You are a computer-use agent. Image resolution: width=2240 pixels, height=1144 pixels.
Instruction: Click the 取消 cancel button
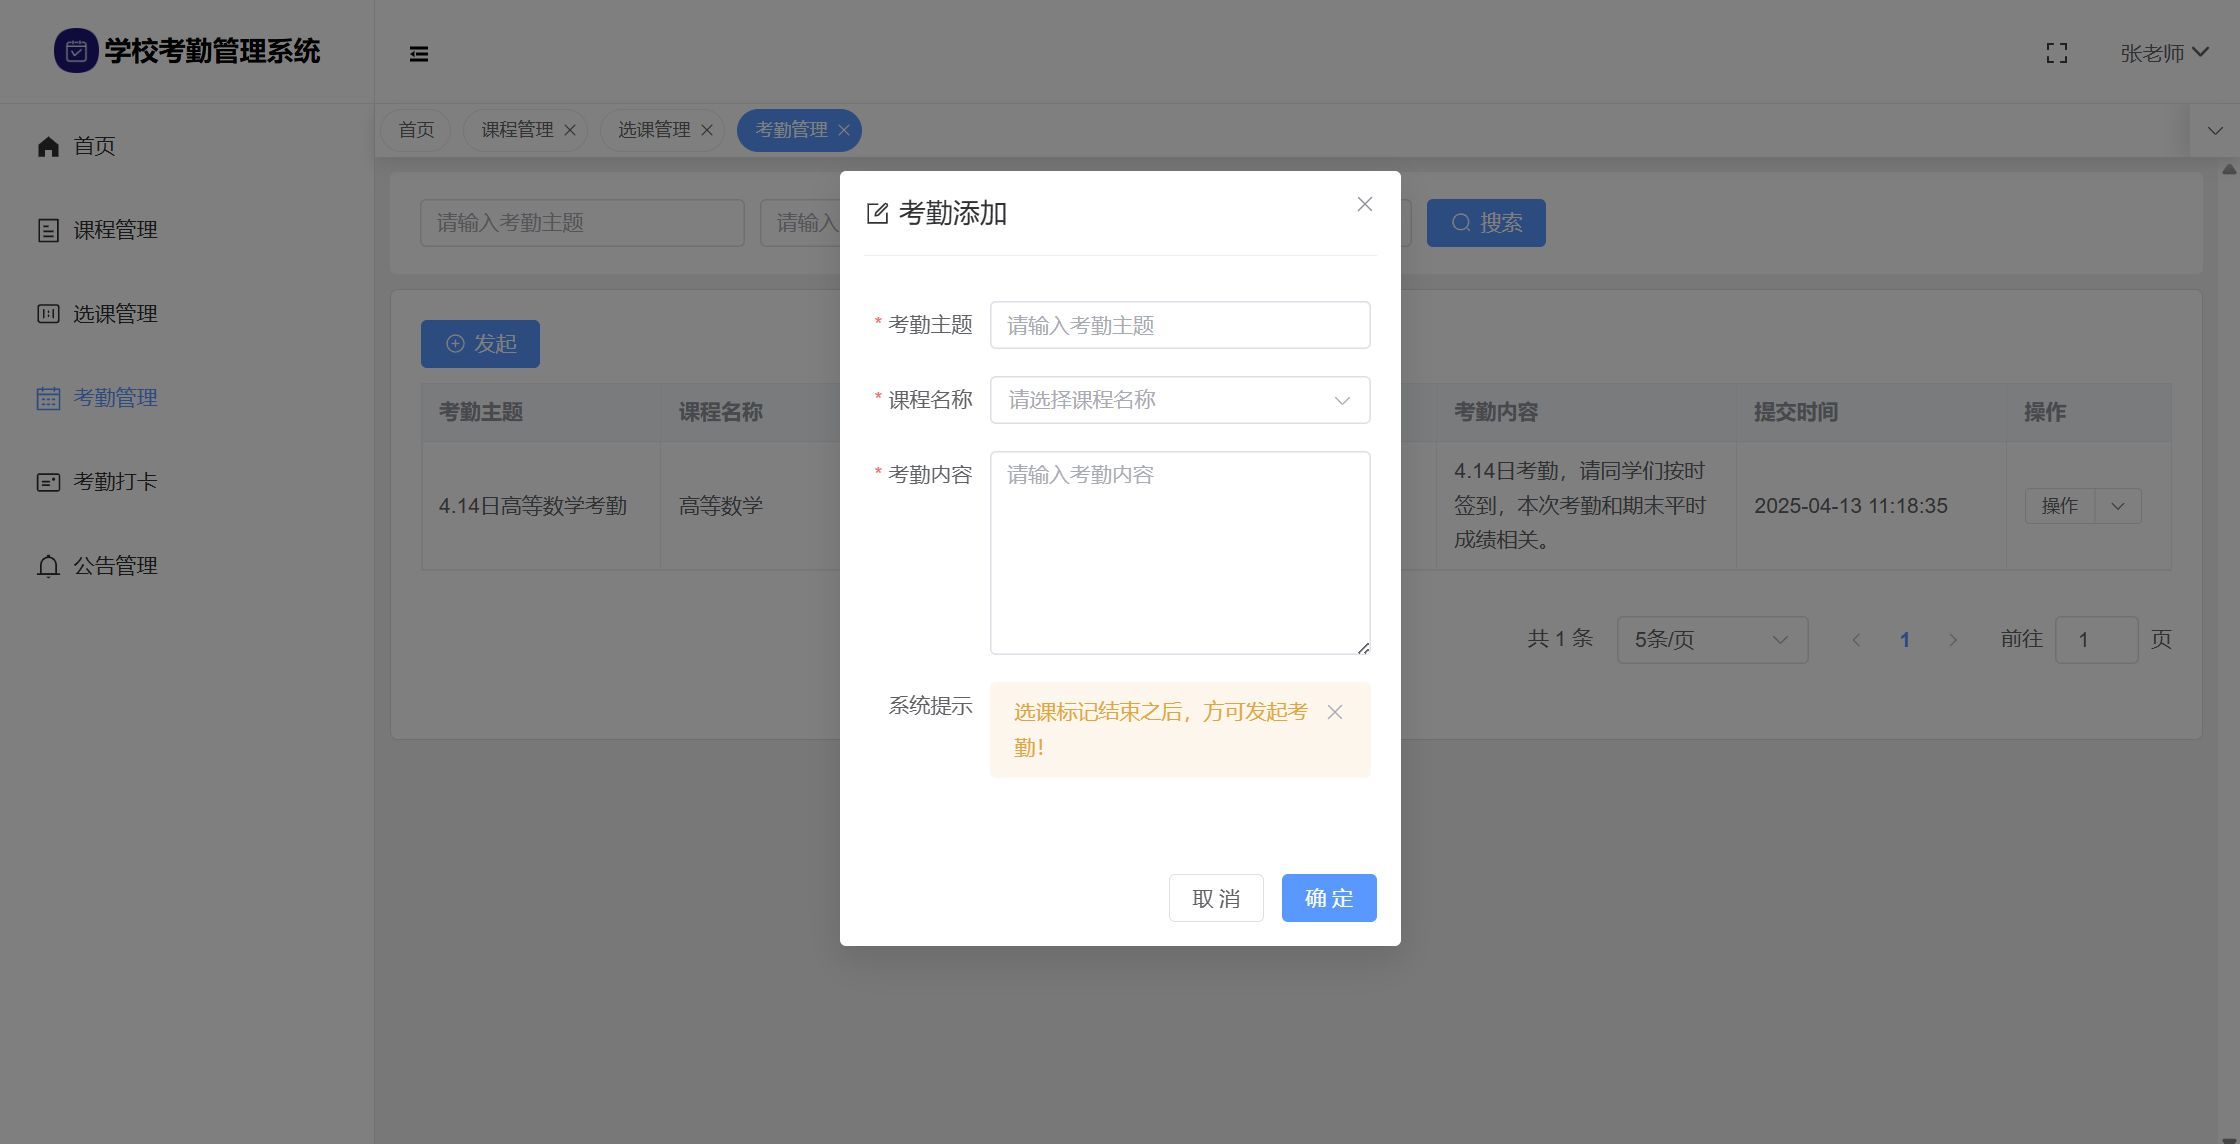point(1215,898)
